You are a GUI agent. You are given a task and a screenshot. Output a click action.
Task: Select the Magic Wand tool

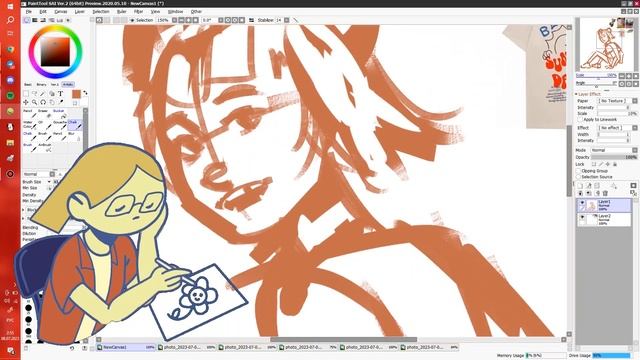tap(43, 94)
